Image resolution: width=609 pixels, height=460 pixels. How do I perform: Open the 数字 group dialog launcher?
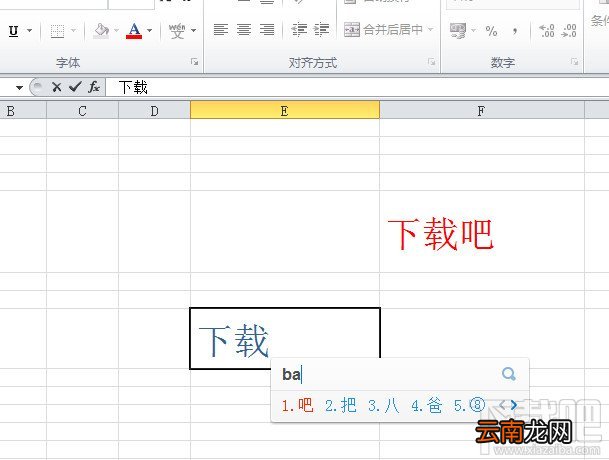[x=574, y=62]
